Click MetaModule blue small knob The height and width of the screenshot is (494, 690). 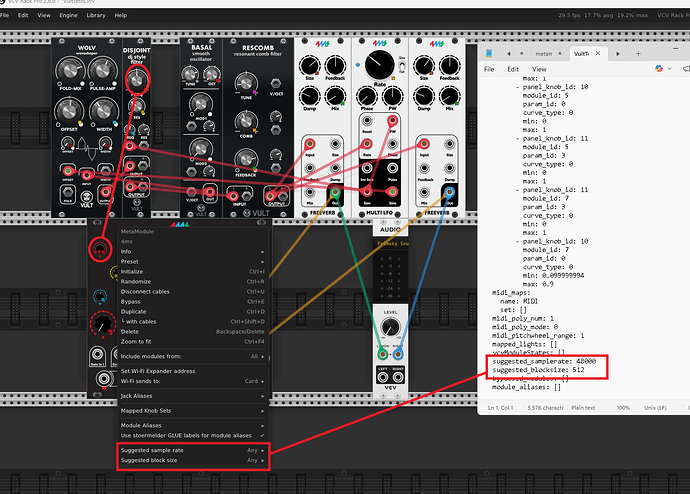pyautogui.click(x=100, y=296)
